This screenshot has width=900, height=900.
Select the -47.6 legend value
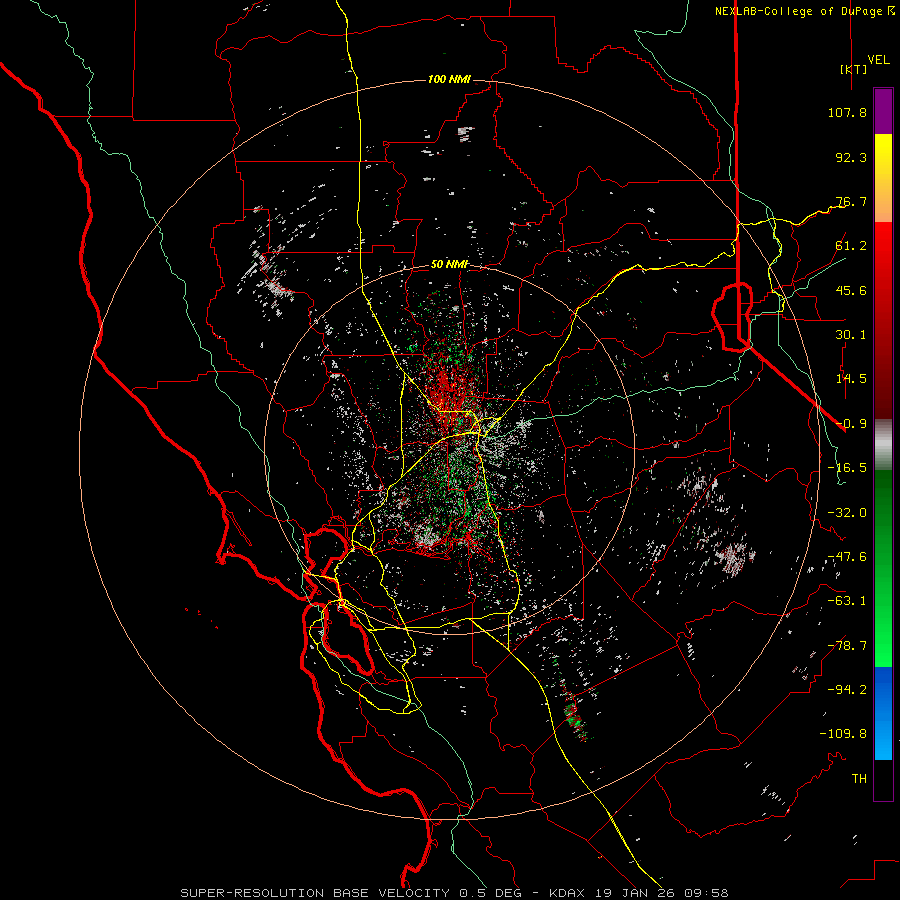pos(847,557)
